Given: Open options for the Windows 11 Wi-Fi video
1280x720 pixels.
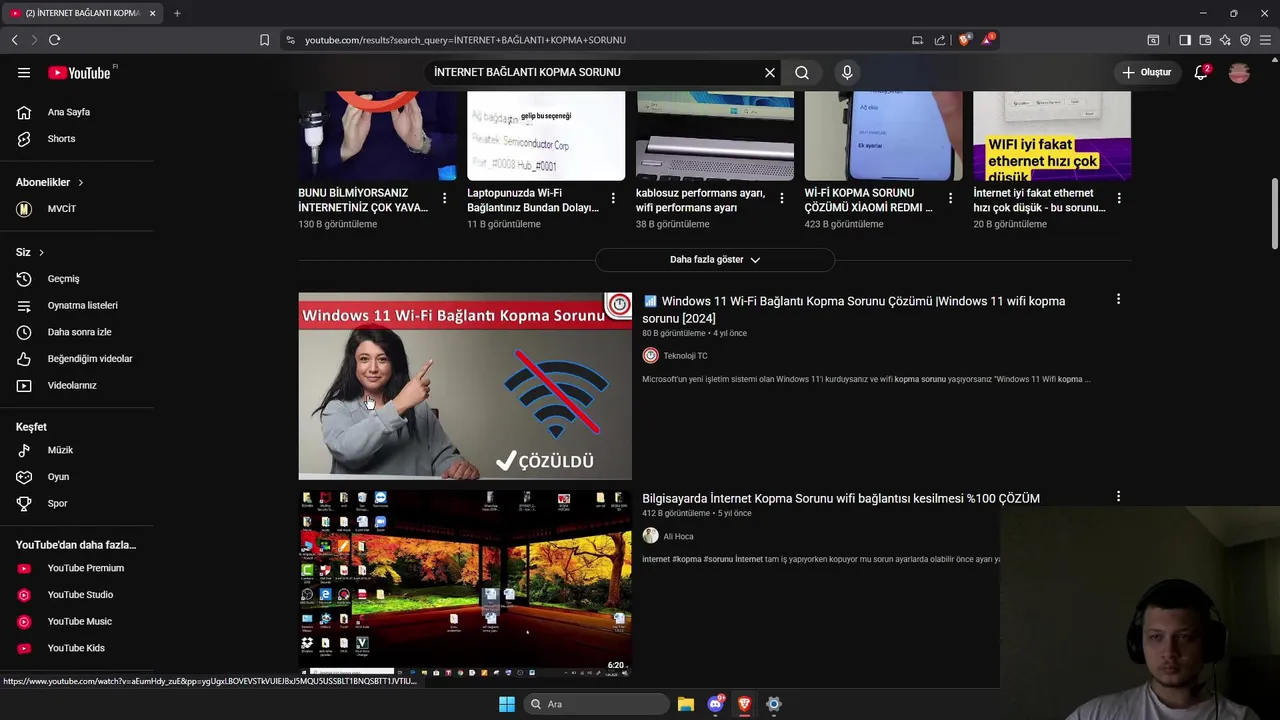Looking at the screenshot, I should [x=1118, y=299].
